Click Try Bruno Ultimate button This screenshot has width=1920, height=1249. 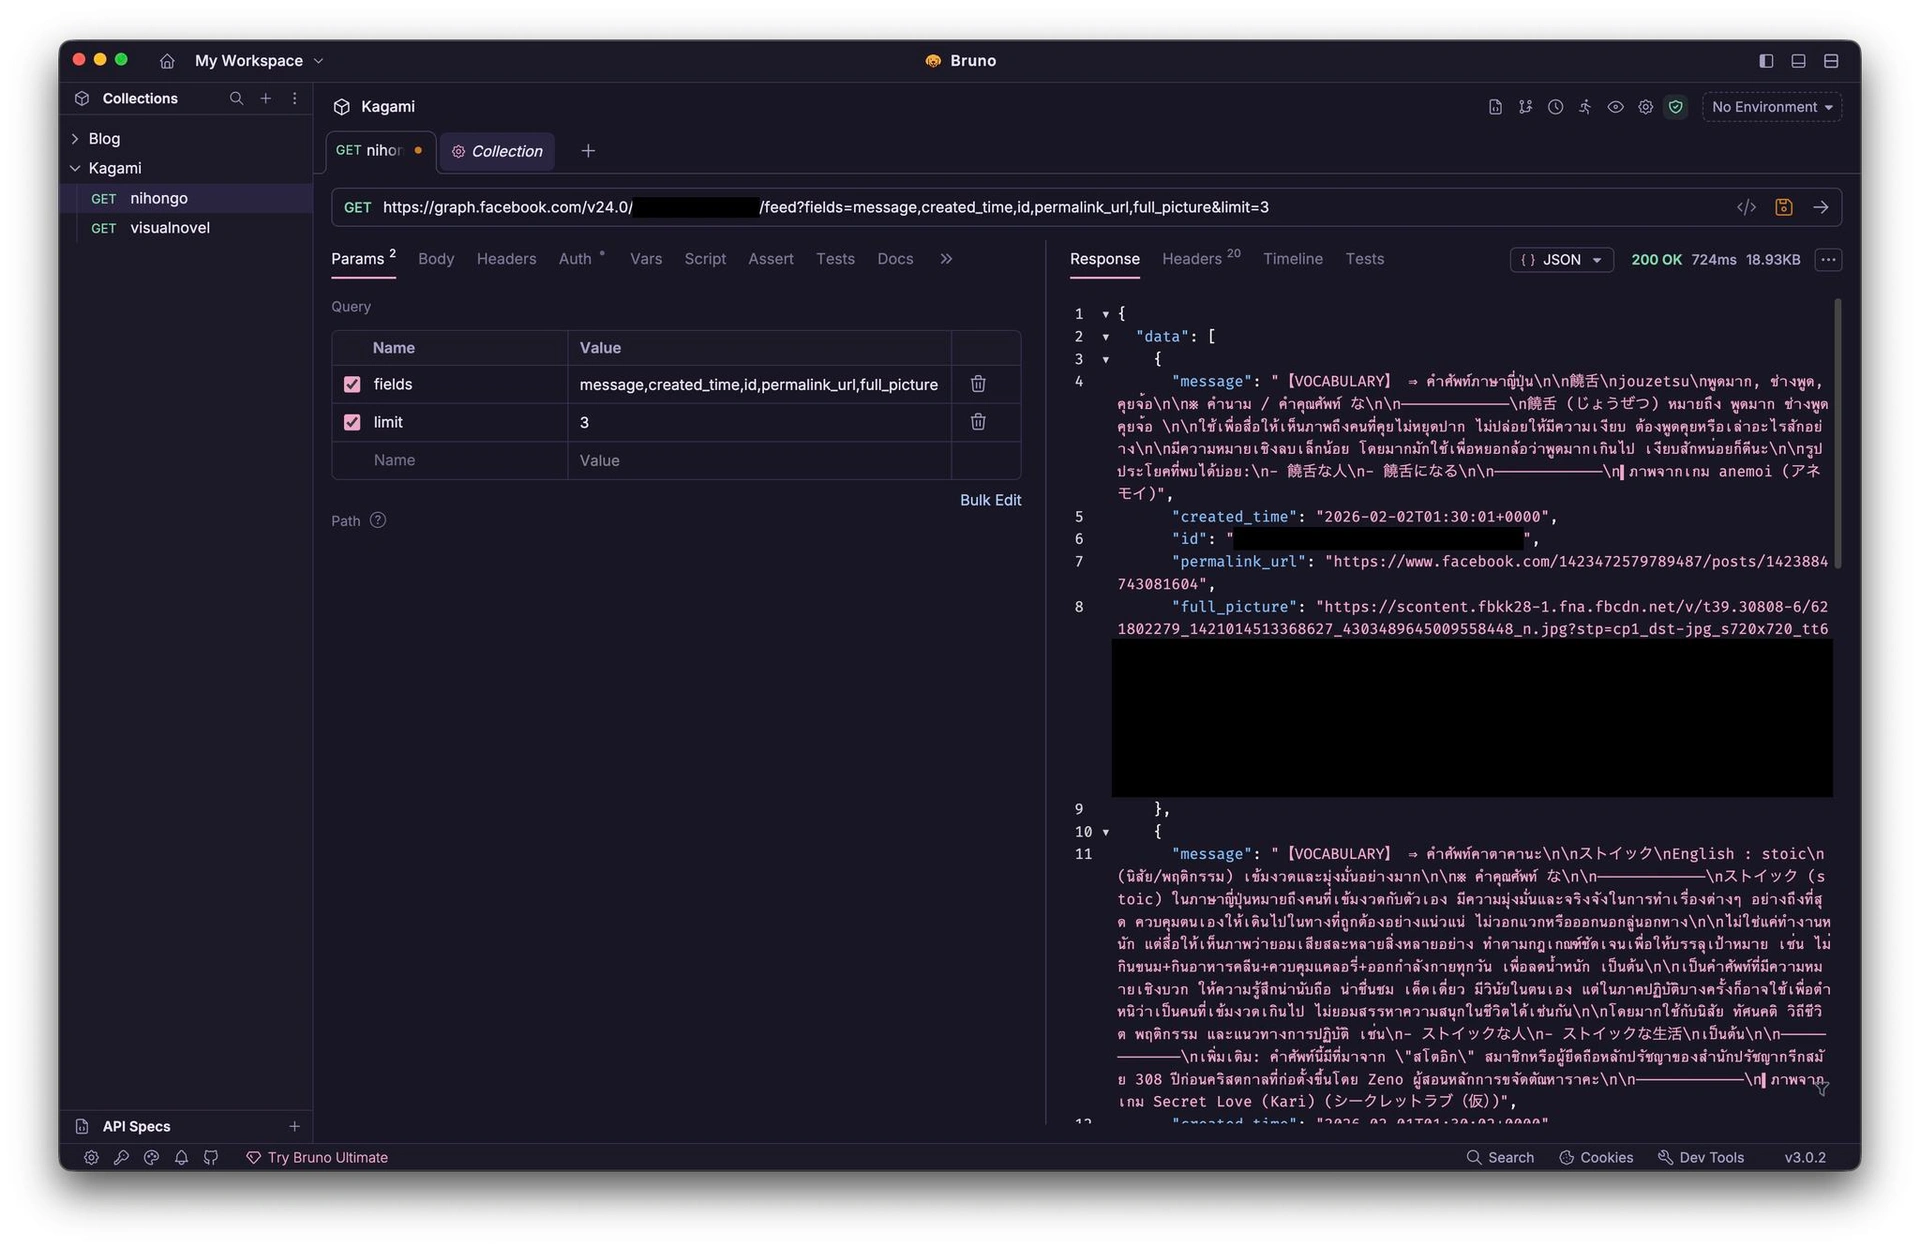(x=317, y=1157)
